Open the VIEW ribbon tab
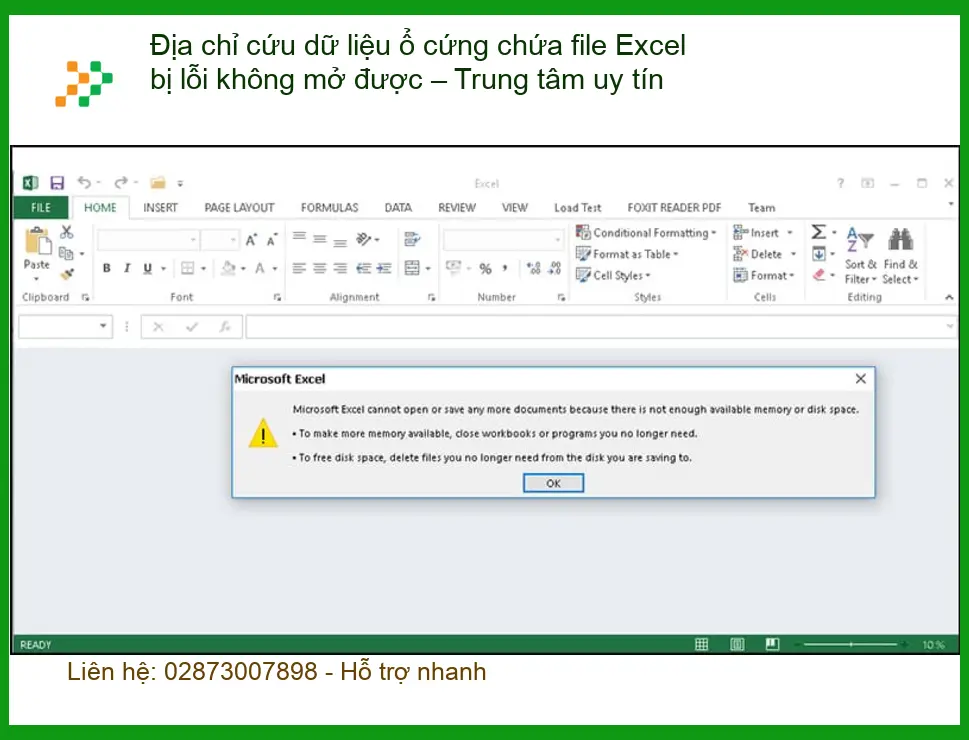This screenshot has height=740, width=969. [x=515, y=208]
